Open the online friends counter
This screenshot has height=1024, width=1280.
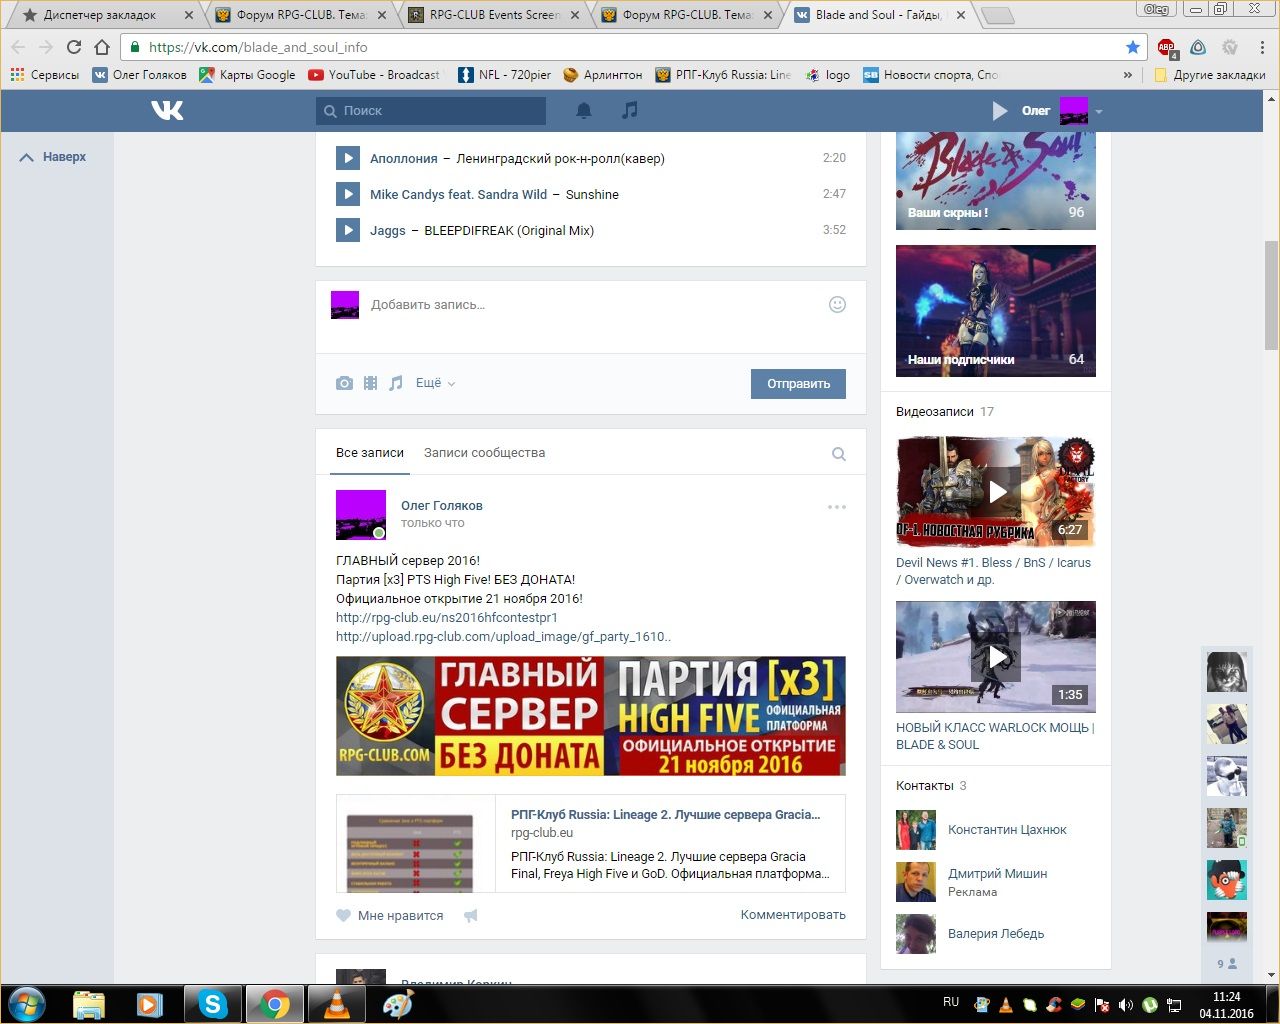[x=1226, y=963]
